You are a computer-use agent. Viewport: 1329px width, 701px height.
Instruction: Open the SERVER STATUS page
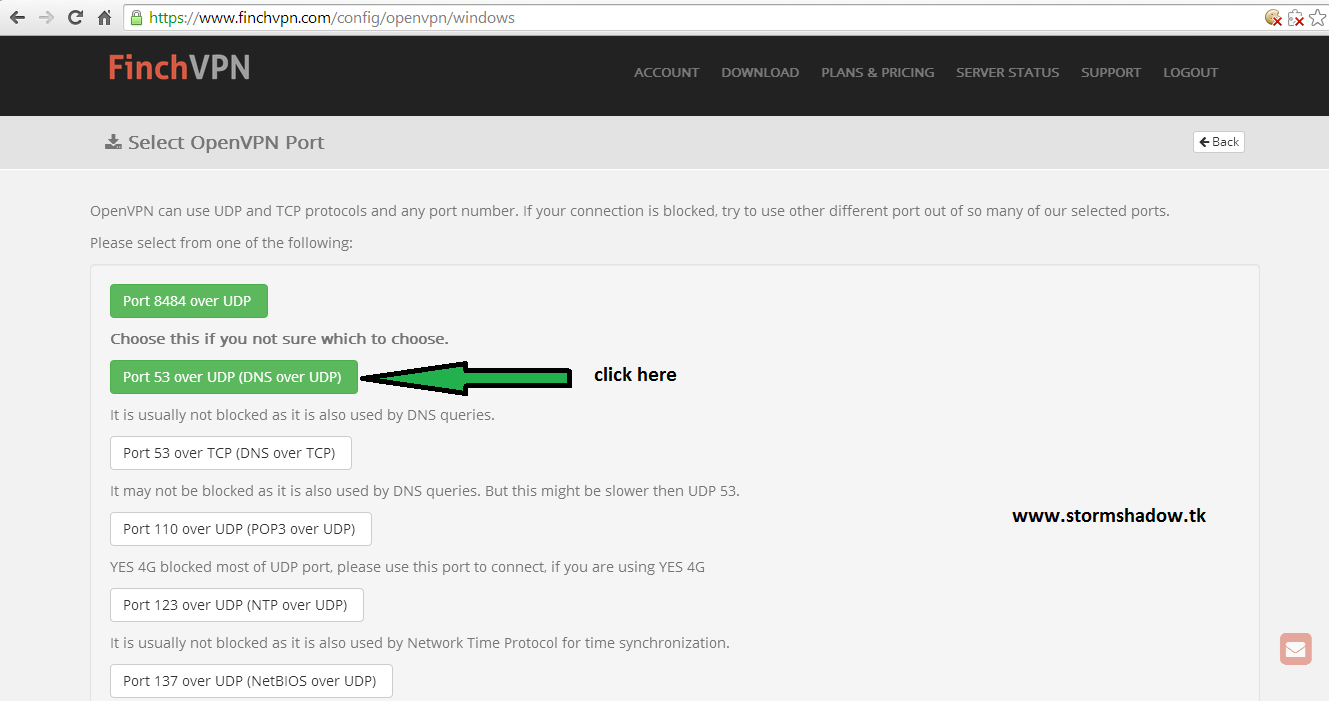click(x=1007, y=72)
